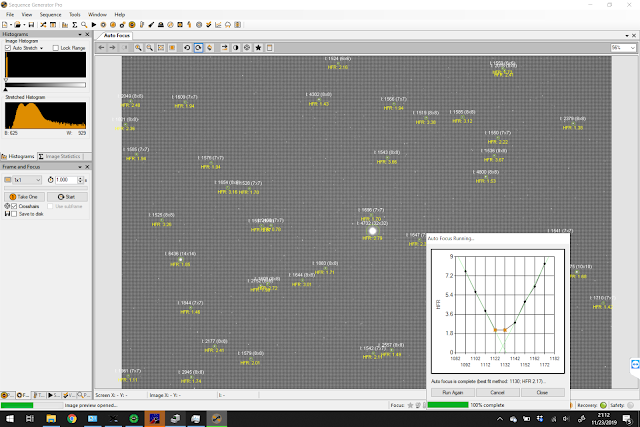Toggle the Auto Stretch checkbox
Screen dimensions: 640x427
tap(8, 48)
